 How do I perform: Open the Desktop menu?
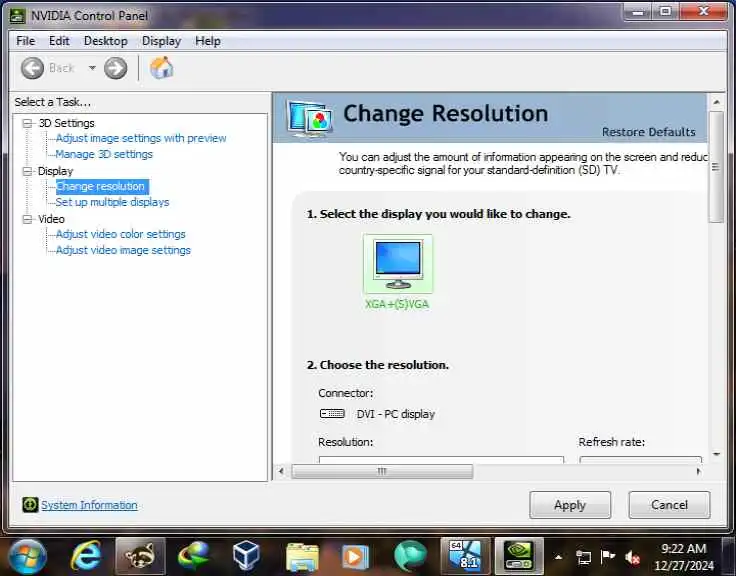point(106,41)
